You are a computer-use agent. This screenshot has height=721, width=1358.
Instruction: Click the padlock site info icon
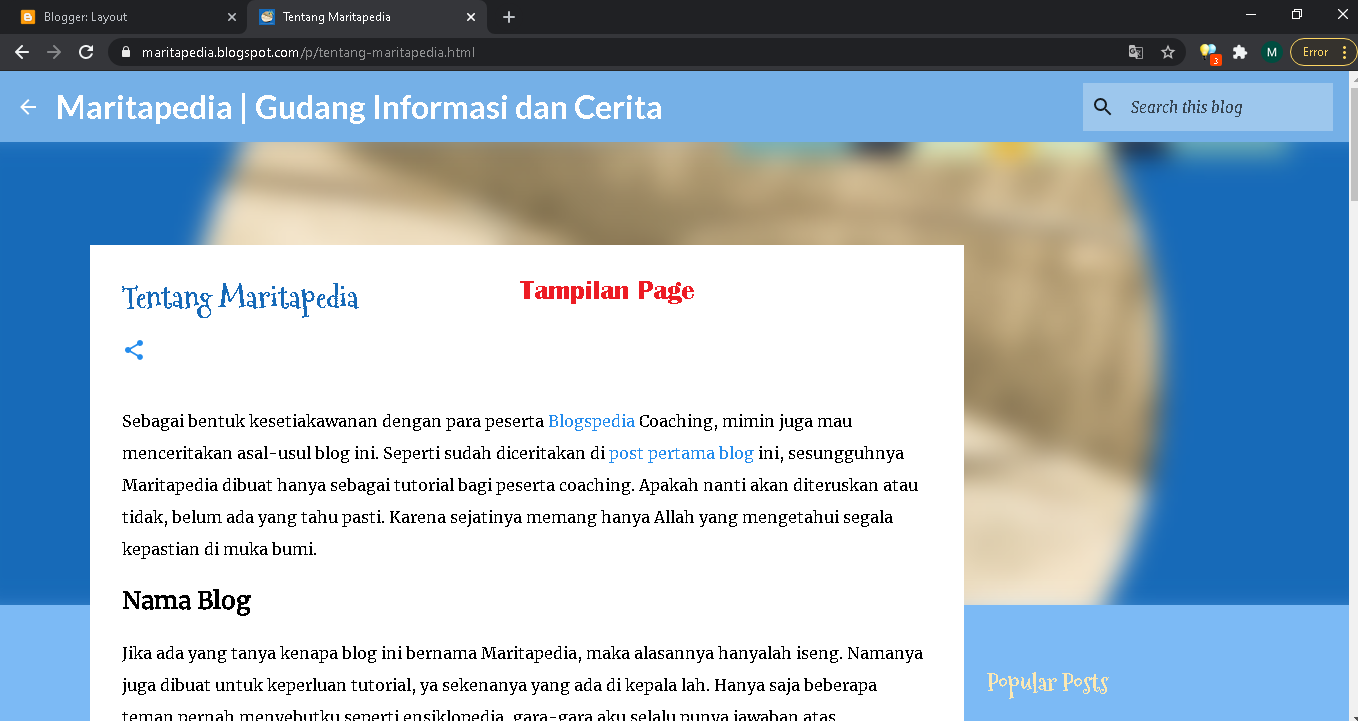126,52
